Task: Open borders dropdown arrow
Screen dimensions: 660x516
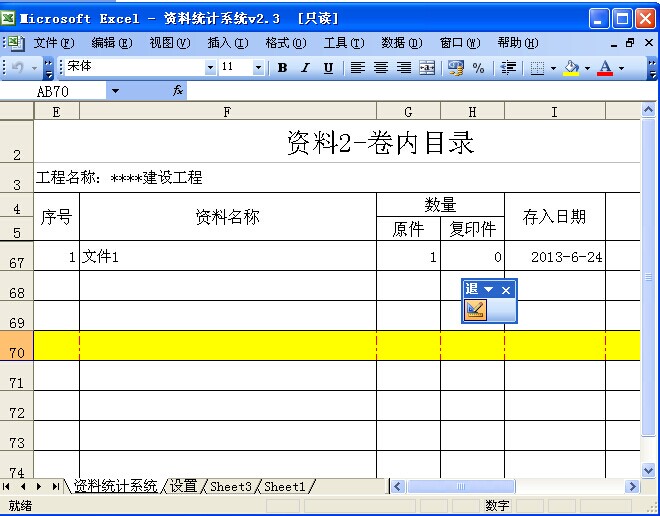Action: tap(553, 68)
